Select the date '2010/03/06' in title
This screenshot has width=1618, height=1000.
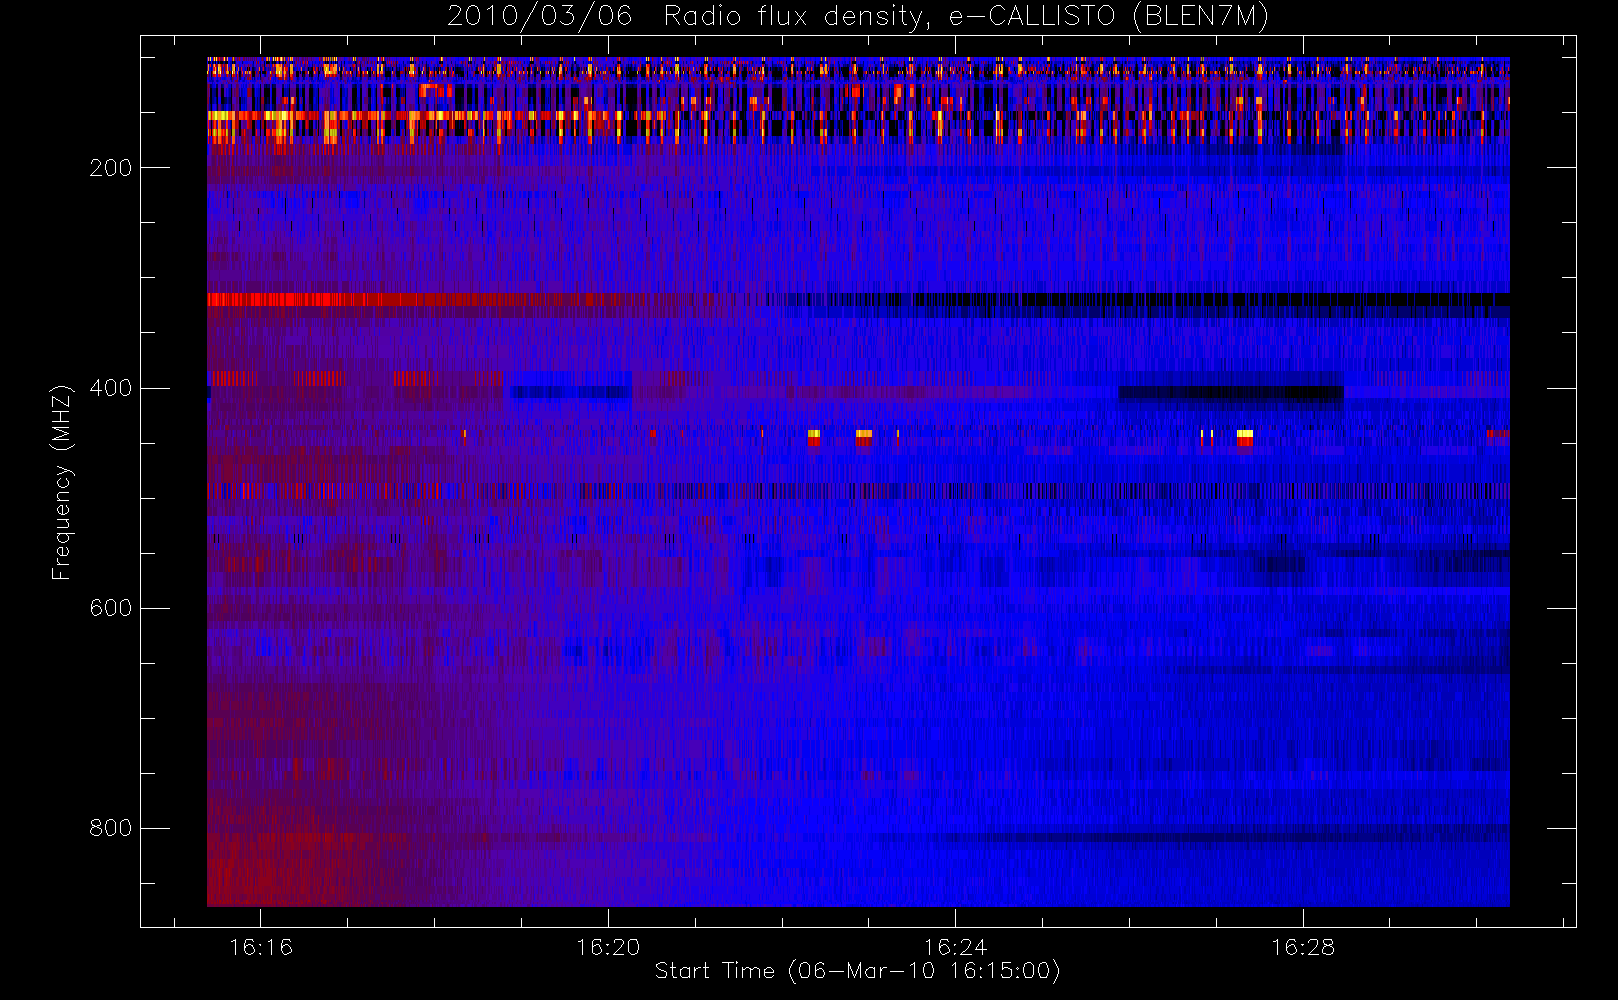(x=539, y=17)
